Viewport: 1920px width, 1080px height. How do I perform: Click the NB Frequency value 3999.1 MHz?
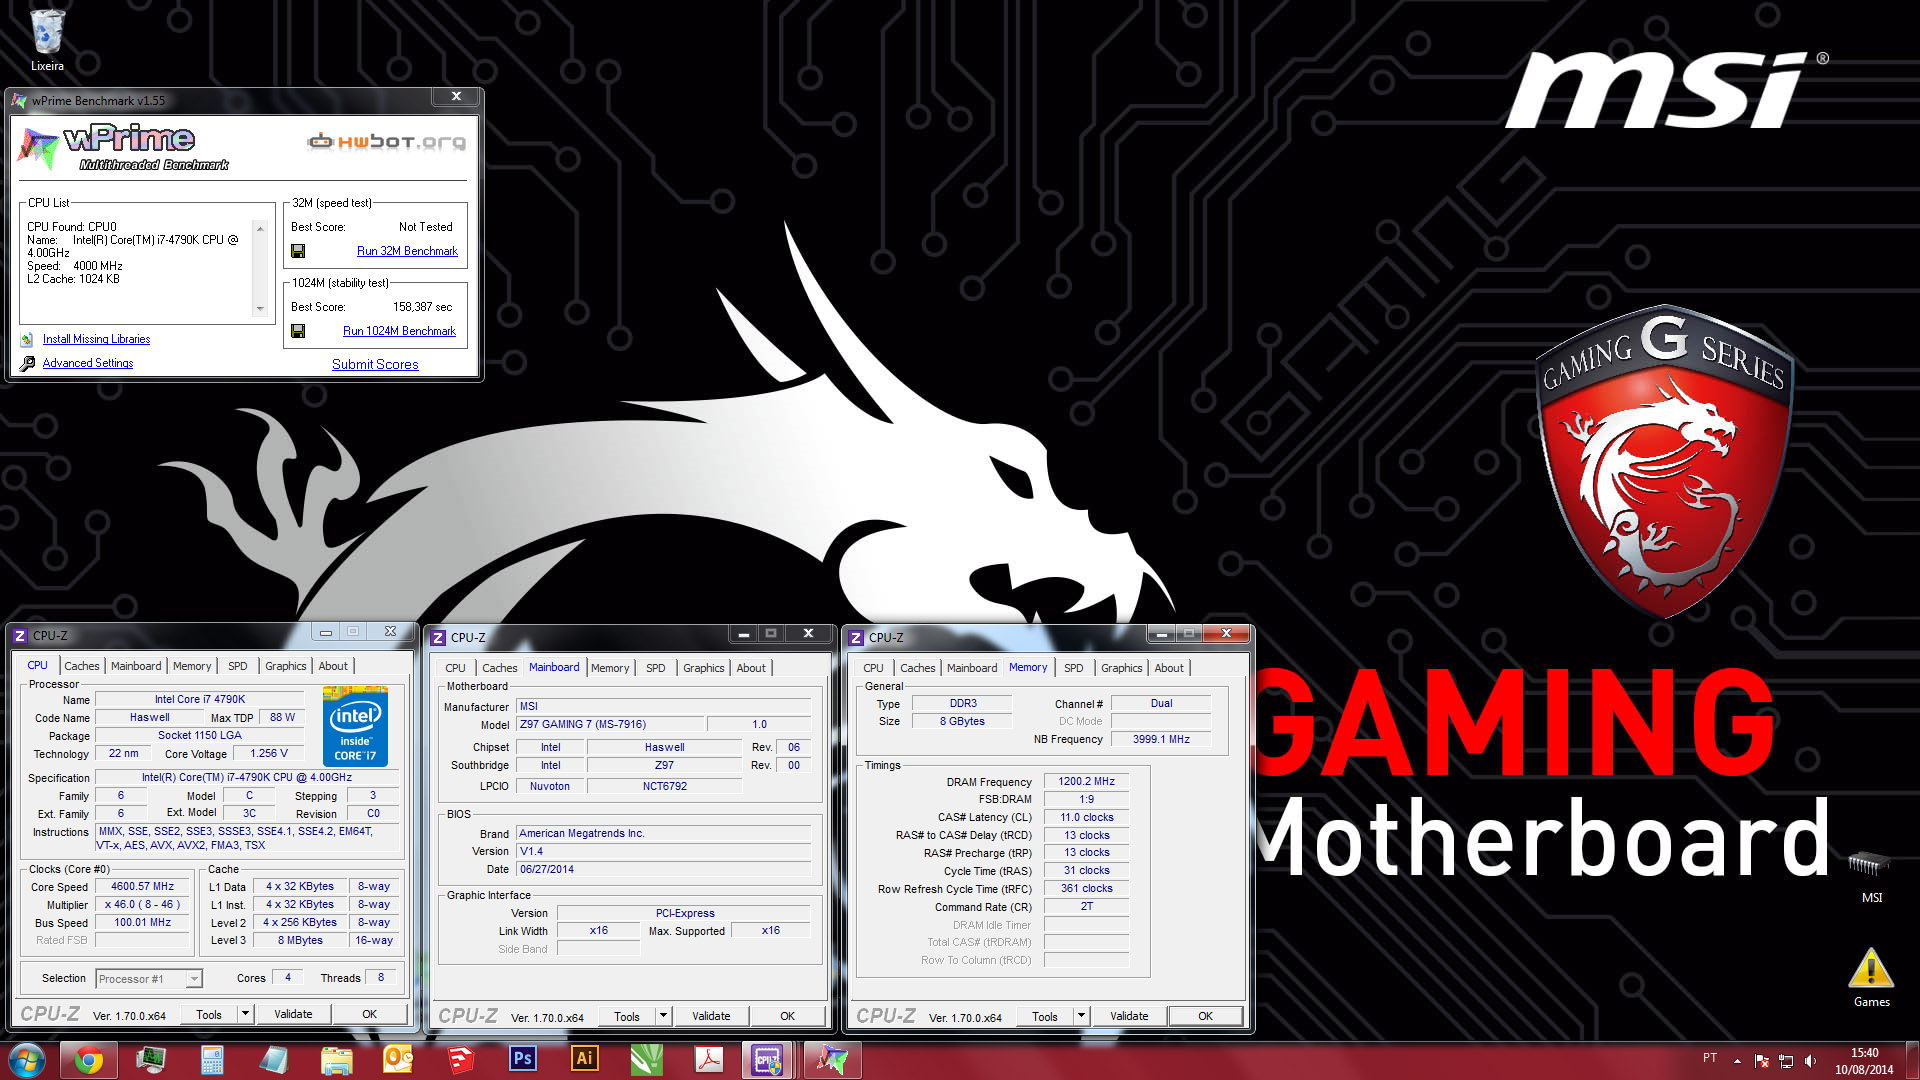pos(1161,740)
